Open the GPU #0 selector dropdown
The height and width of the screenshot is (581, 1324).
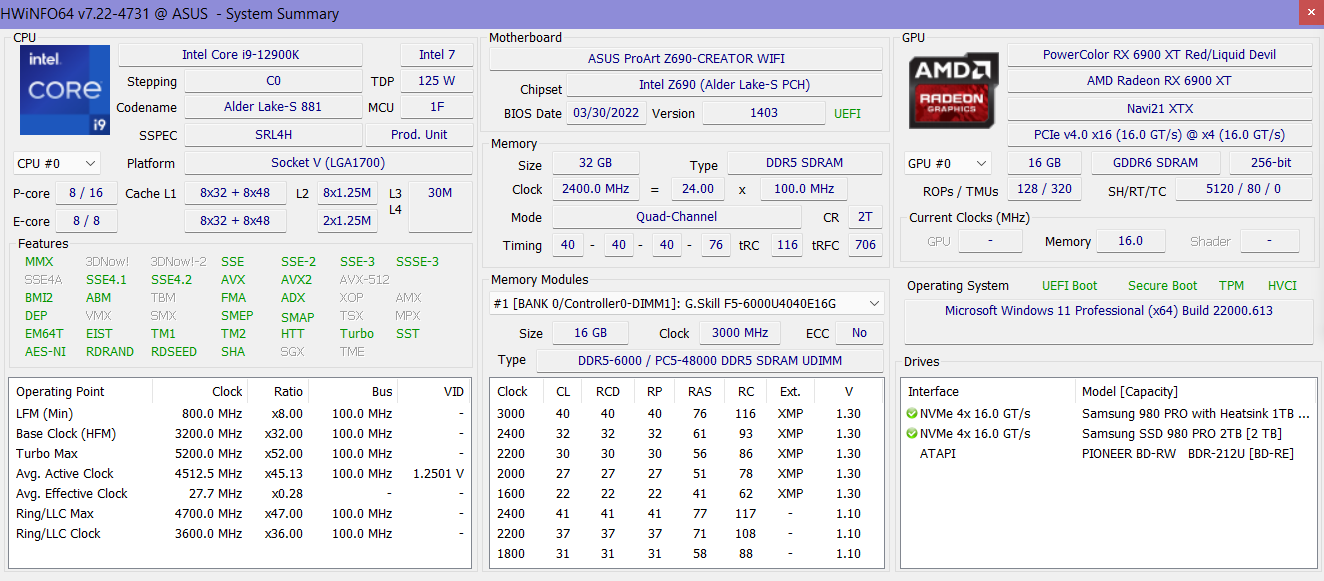(947, 163)
